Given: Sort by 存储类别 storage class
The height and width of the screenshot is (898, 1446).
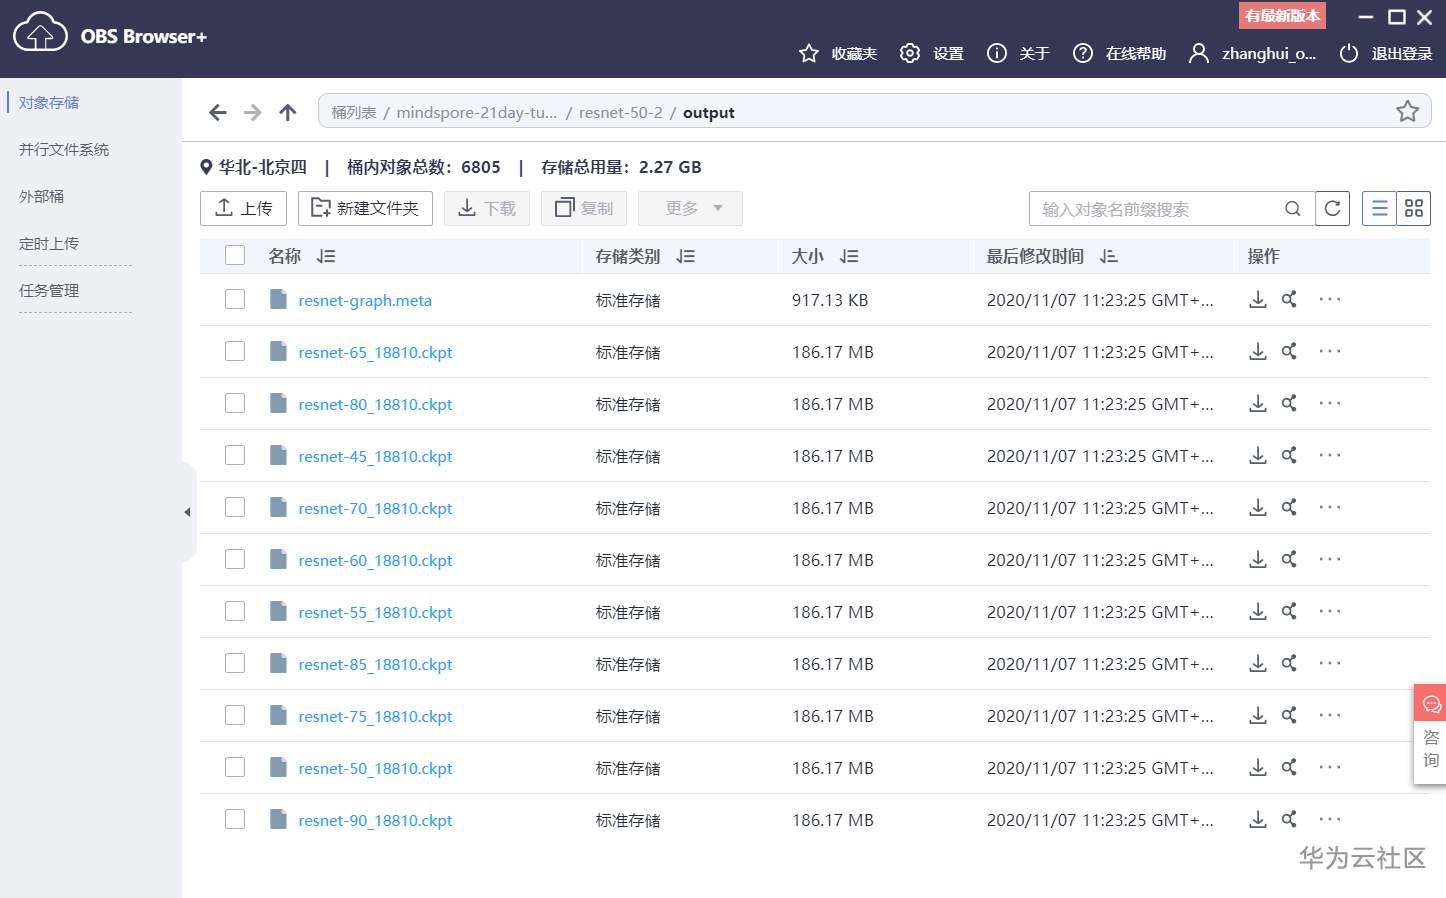Looking at the screenshot, I should click(685, 256).
